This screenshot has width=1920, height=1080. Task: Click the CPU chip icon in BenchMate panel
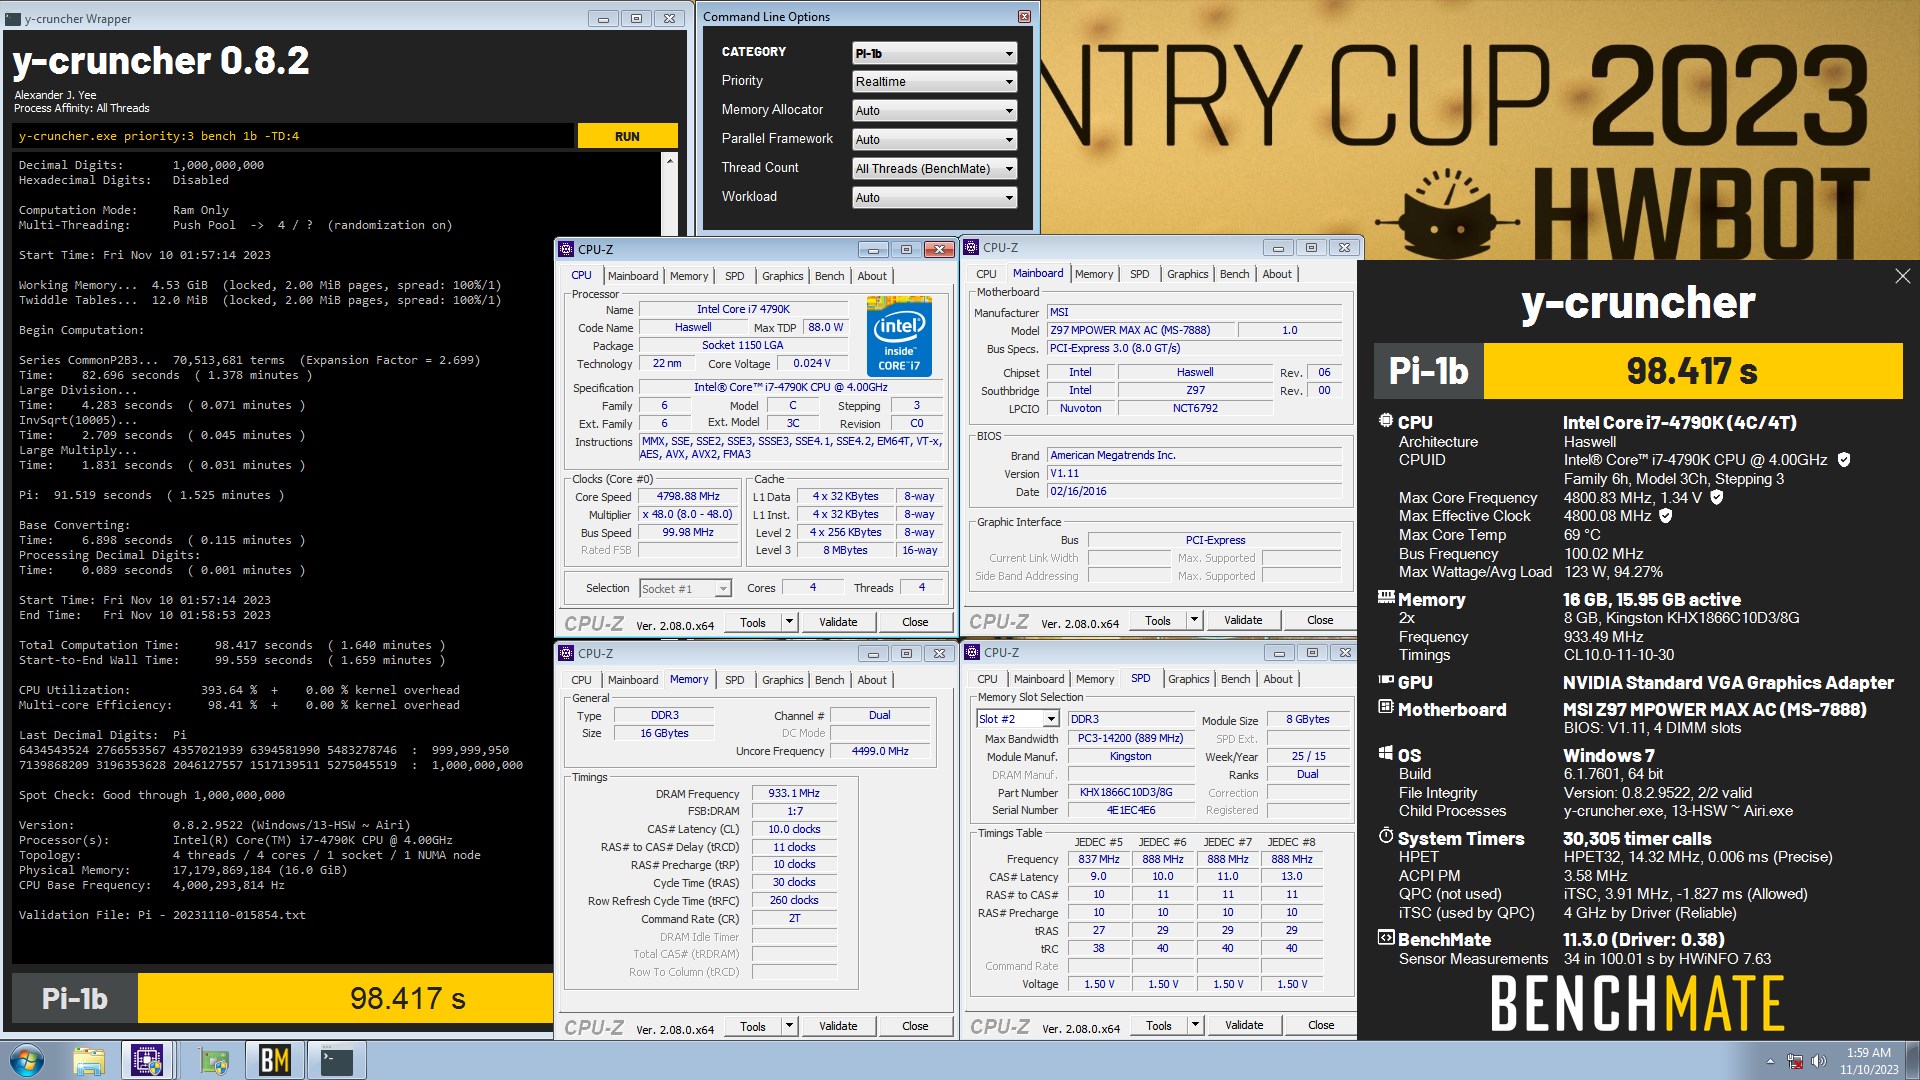1386,421
